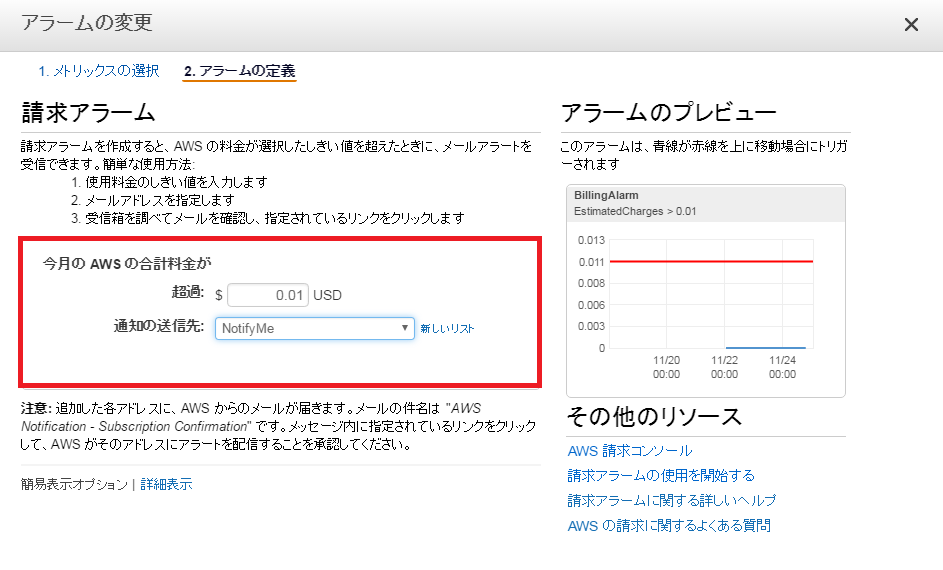Open the 通知の送信先 NotifyMe dropdown
943x570 pixels.
tap(315, 328)
